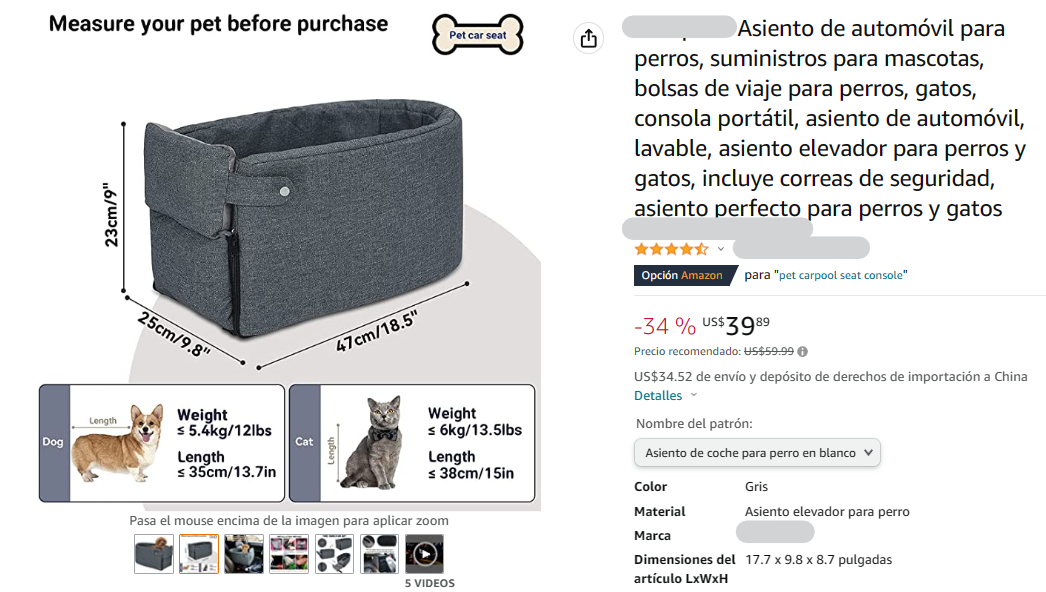Click the Pet car seat bone icon

478,35
